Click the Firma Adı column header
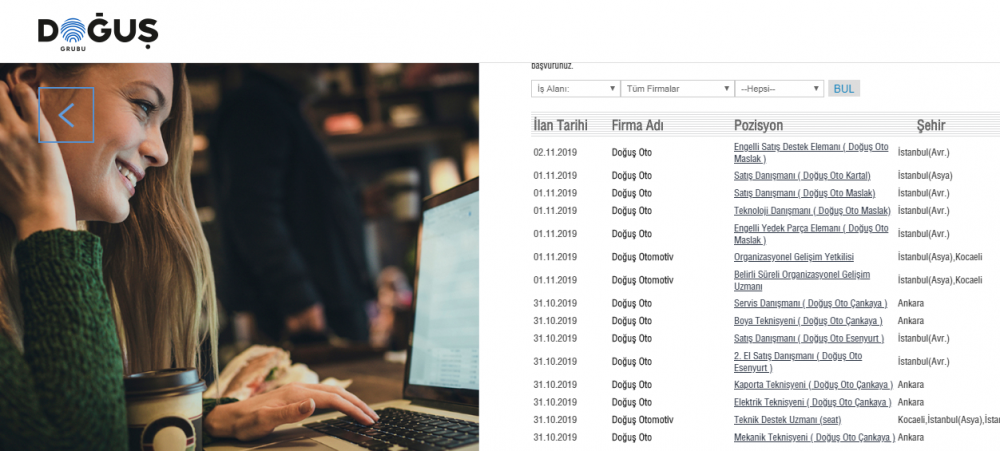The height and width of the screenshot is (451, 1000). (x=637, y=125)
